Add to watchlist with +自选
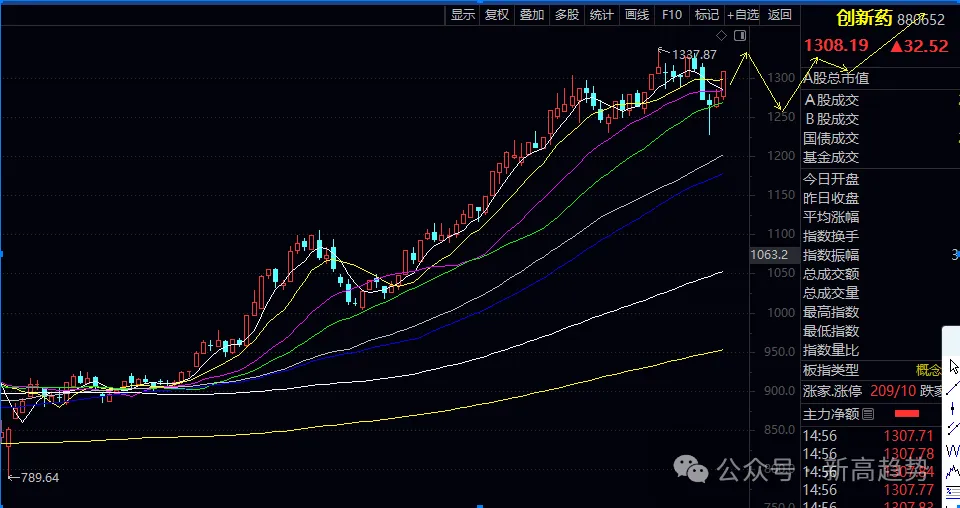This screenshot has width=960, height=508. [743, 15]
